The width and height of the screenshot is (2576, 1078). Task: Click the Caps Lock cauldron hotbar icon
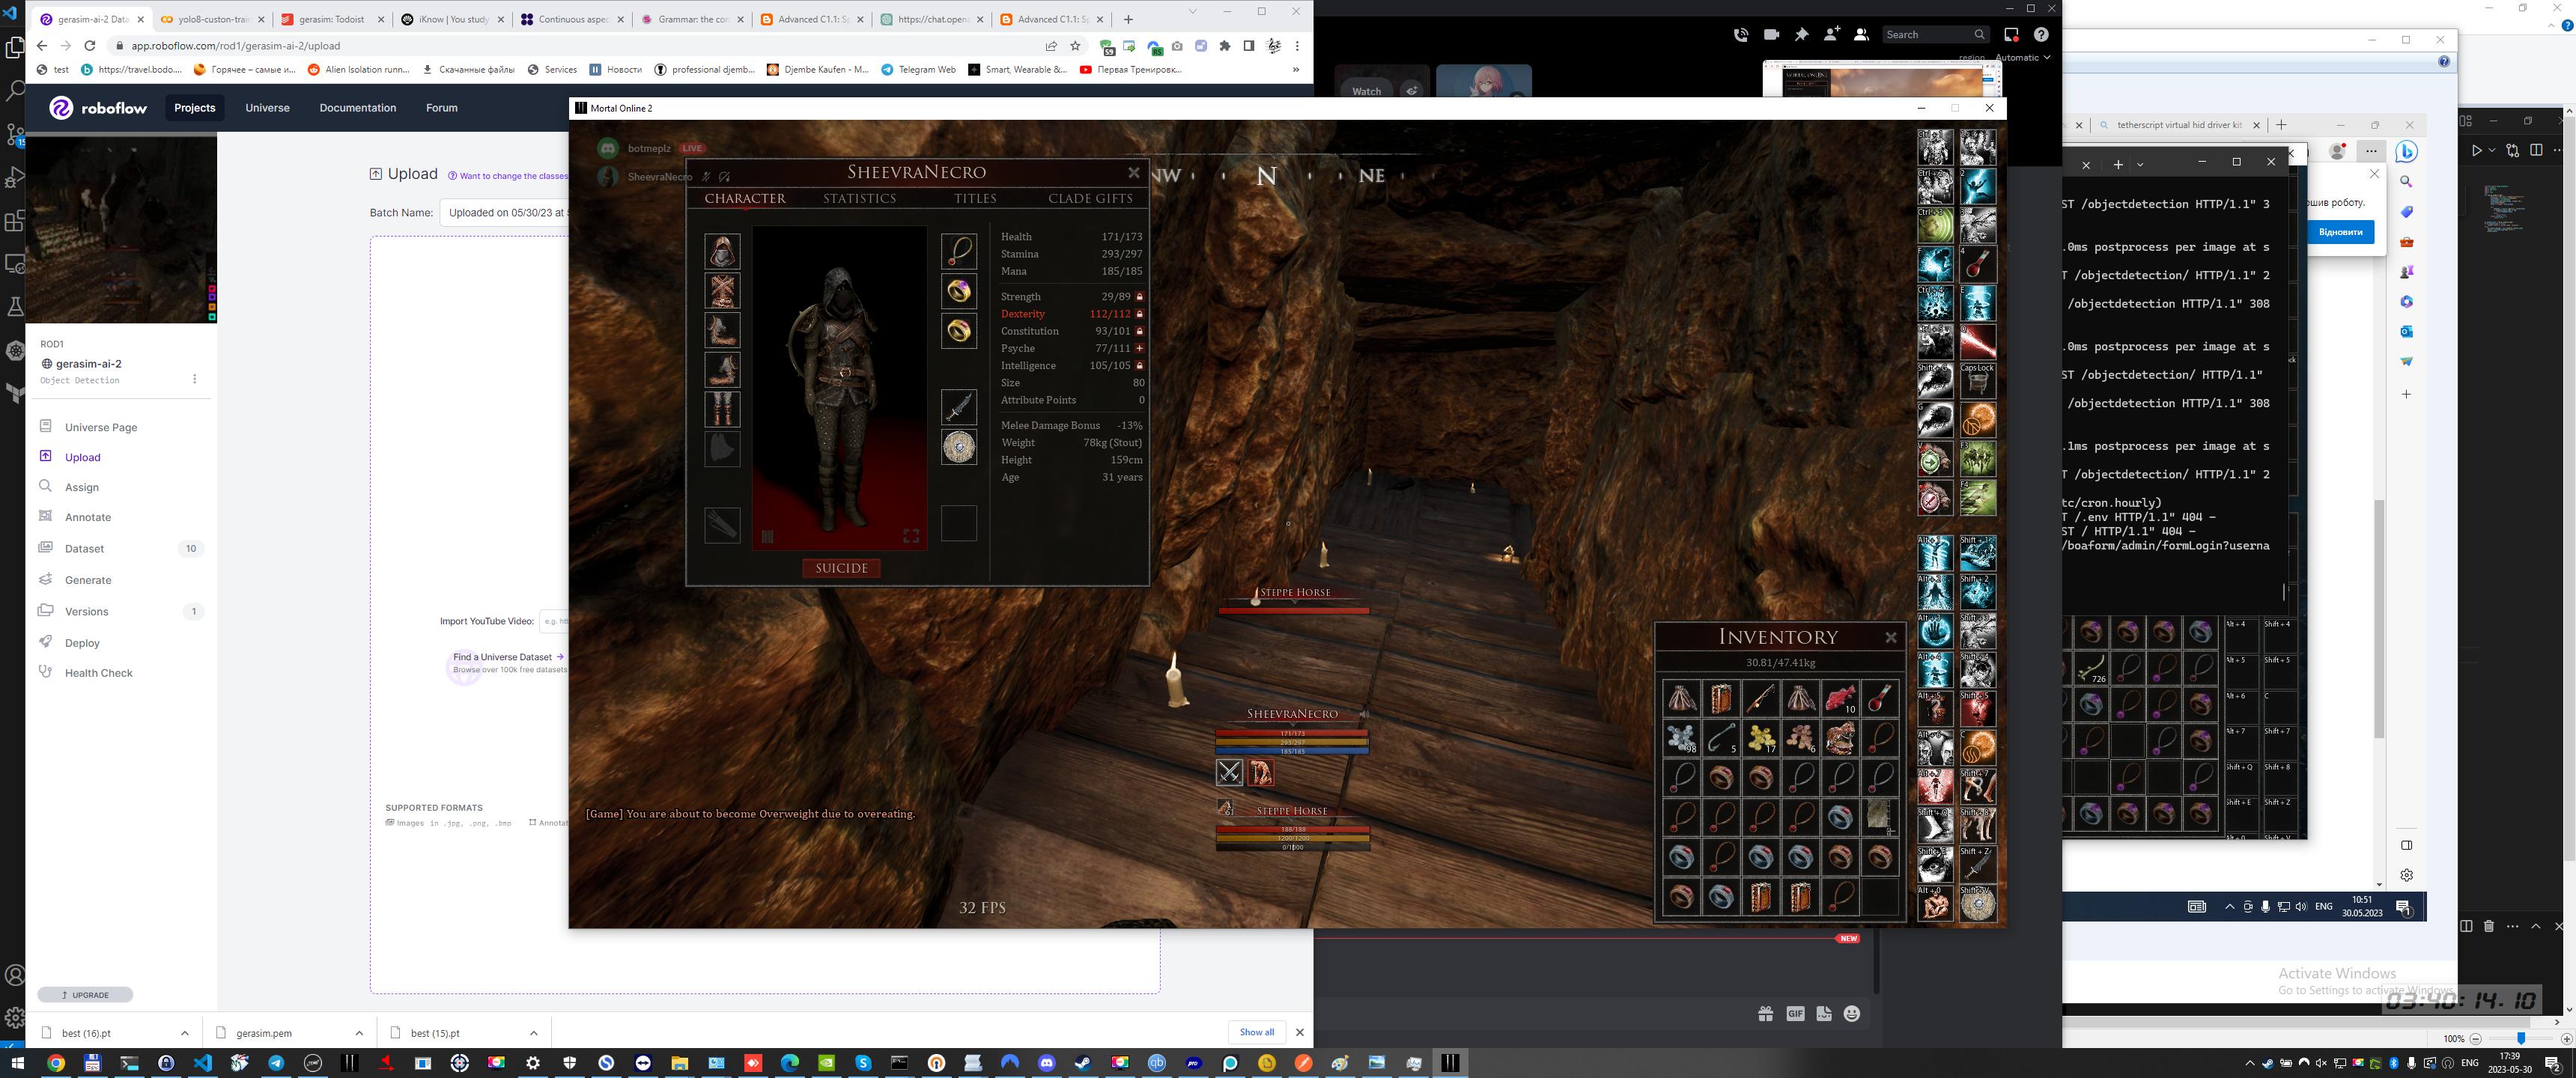point(1977,381)
